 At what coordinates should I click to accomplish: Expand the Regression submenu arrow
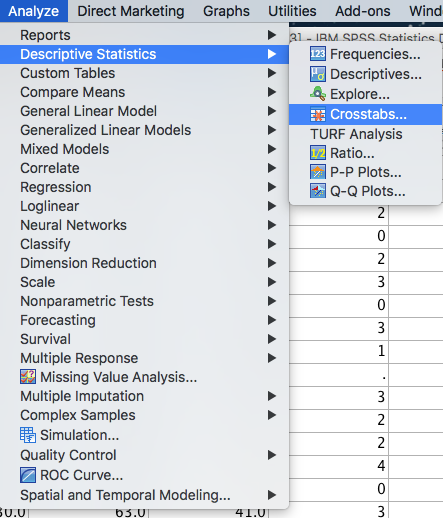[x=272, y=187]
